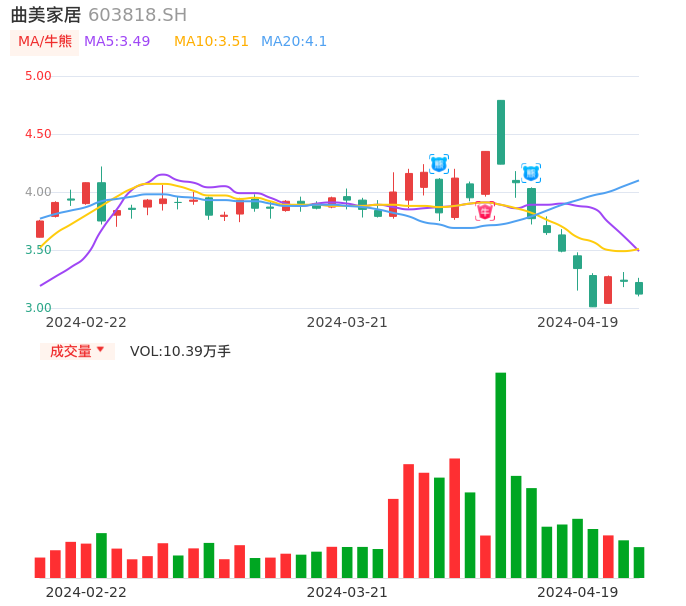This screenshot has width=686, height=606.
Task: Click the 4.50 price axis label
Action: pos(38,134)
